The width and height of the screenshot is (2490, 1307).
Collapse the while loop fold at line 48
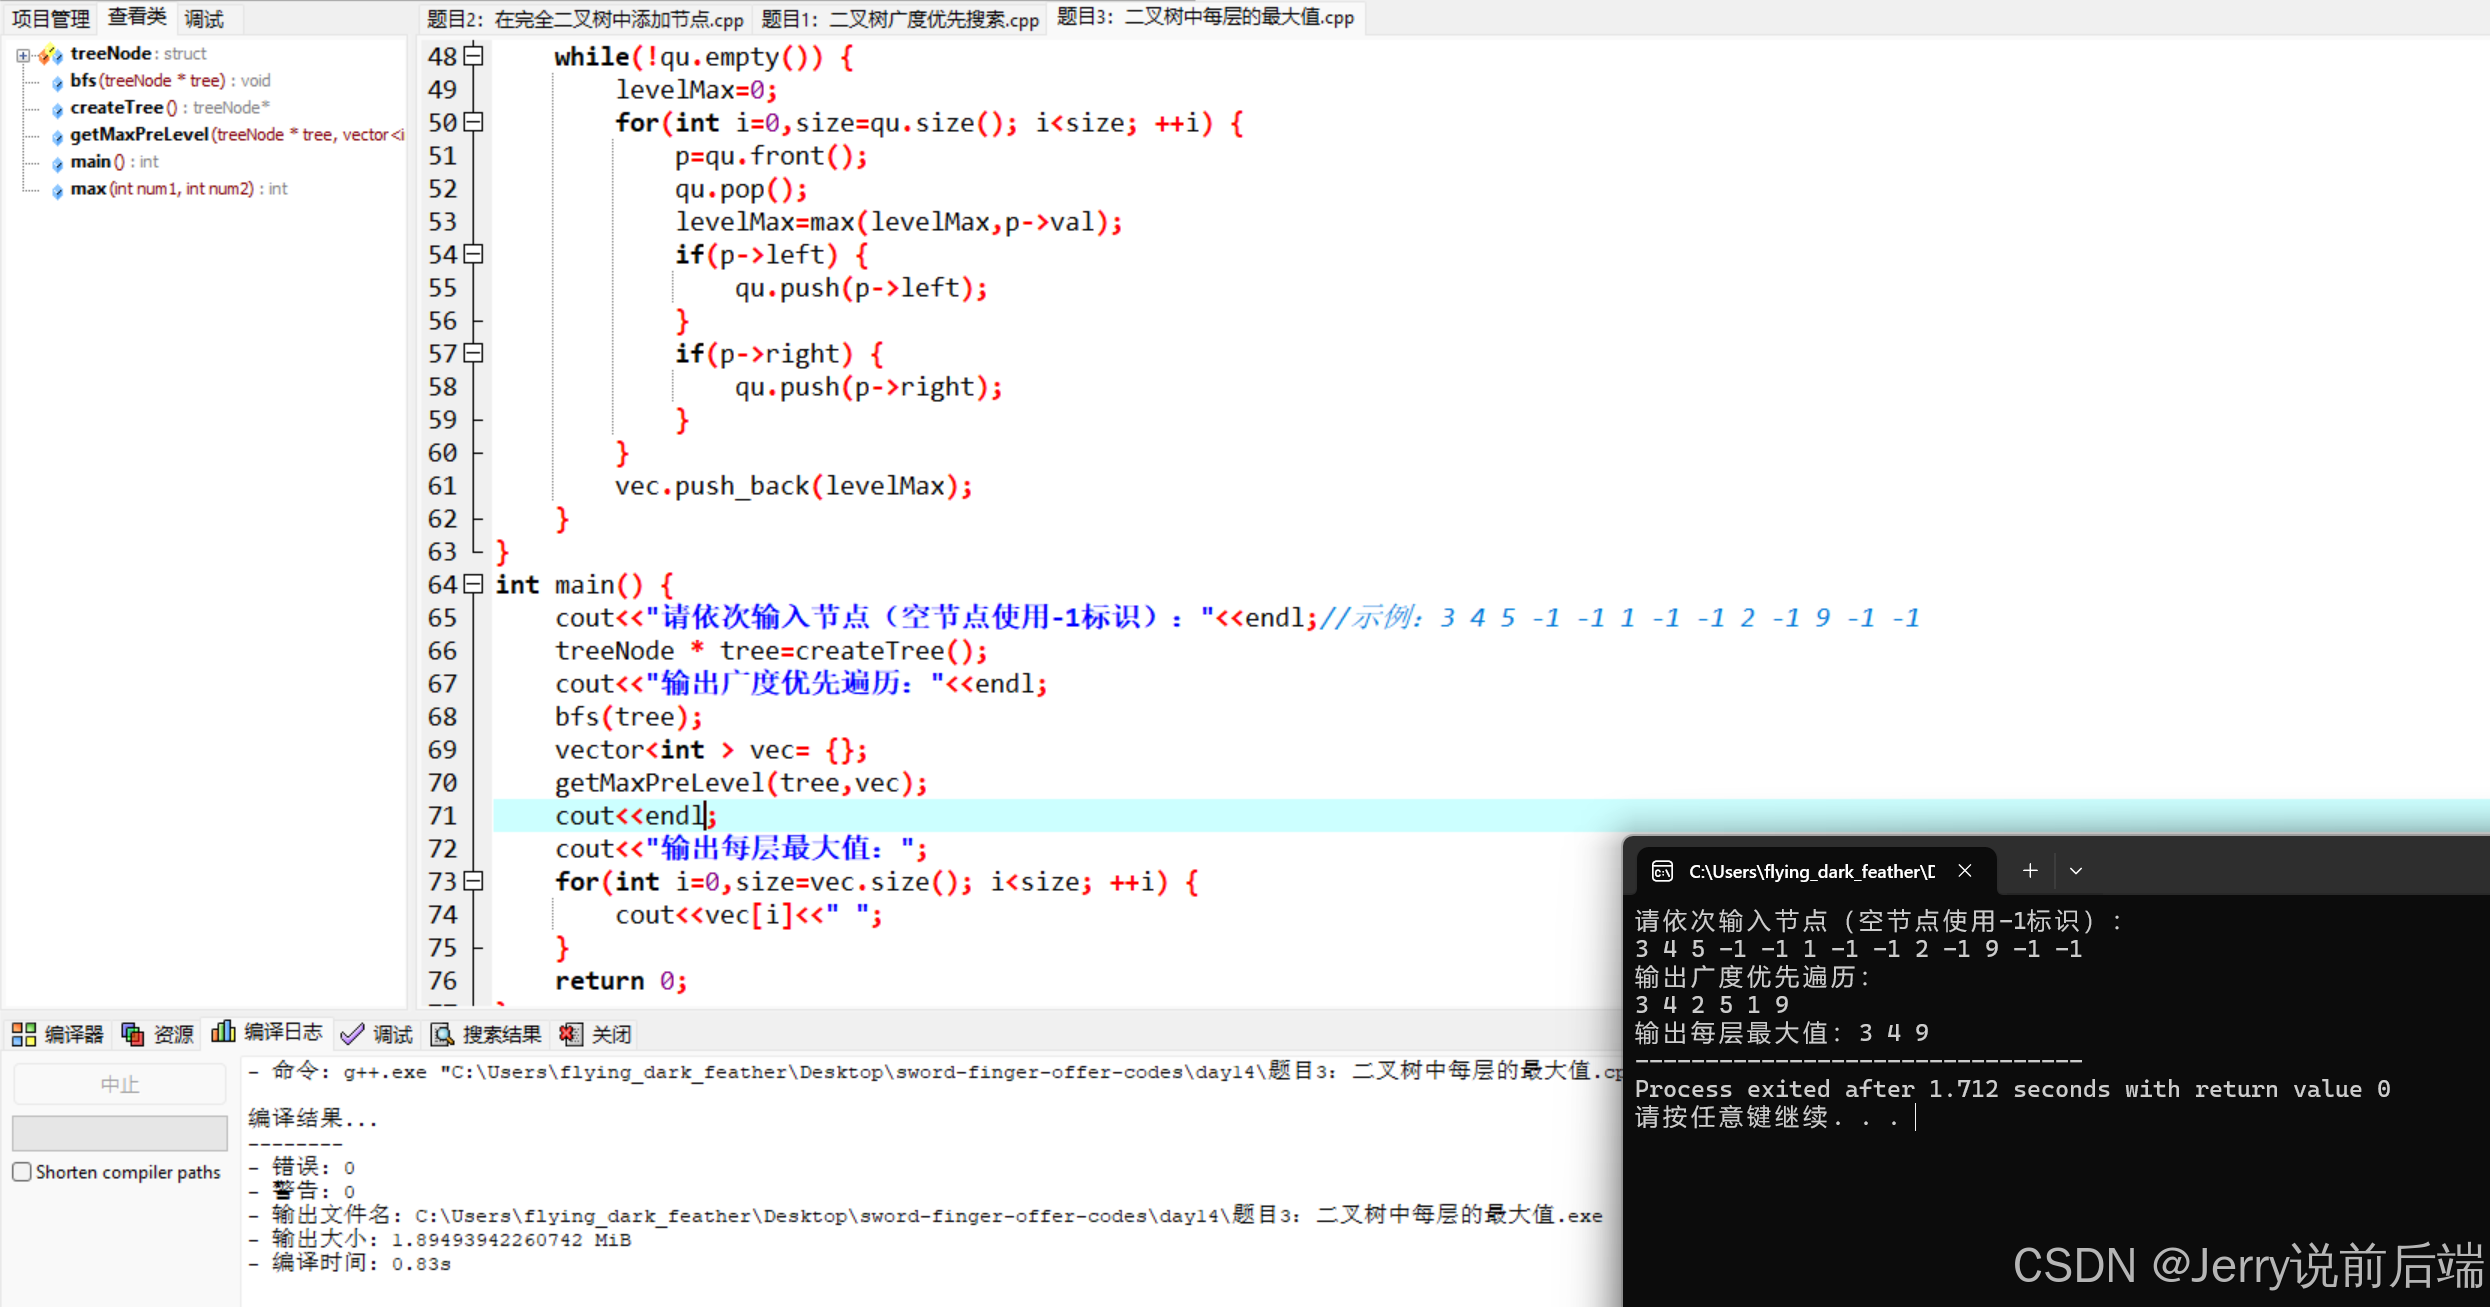pos(475,56)
